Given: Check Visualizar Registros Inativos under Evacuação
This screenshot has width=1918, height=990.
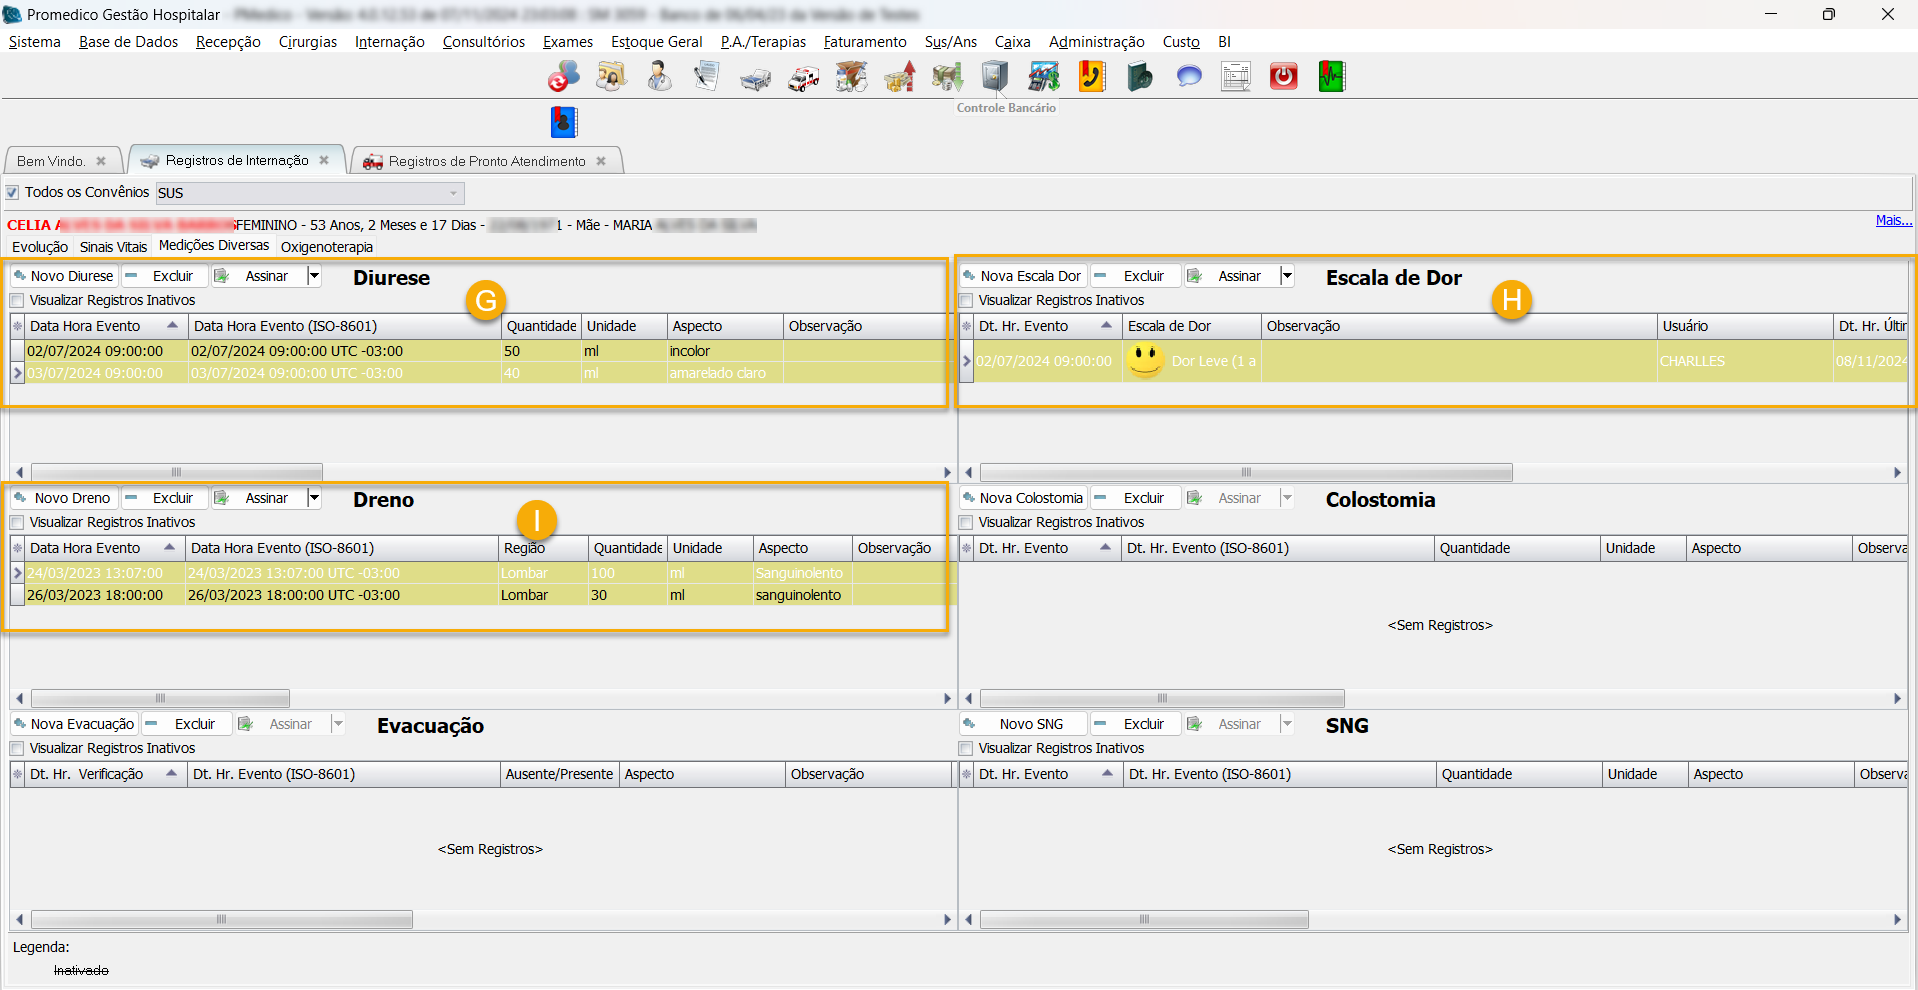Looking at the screenshot, I should click(17, 749).
